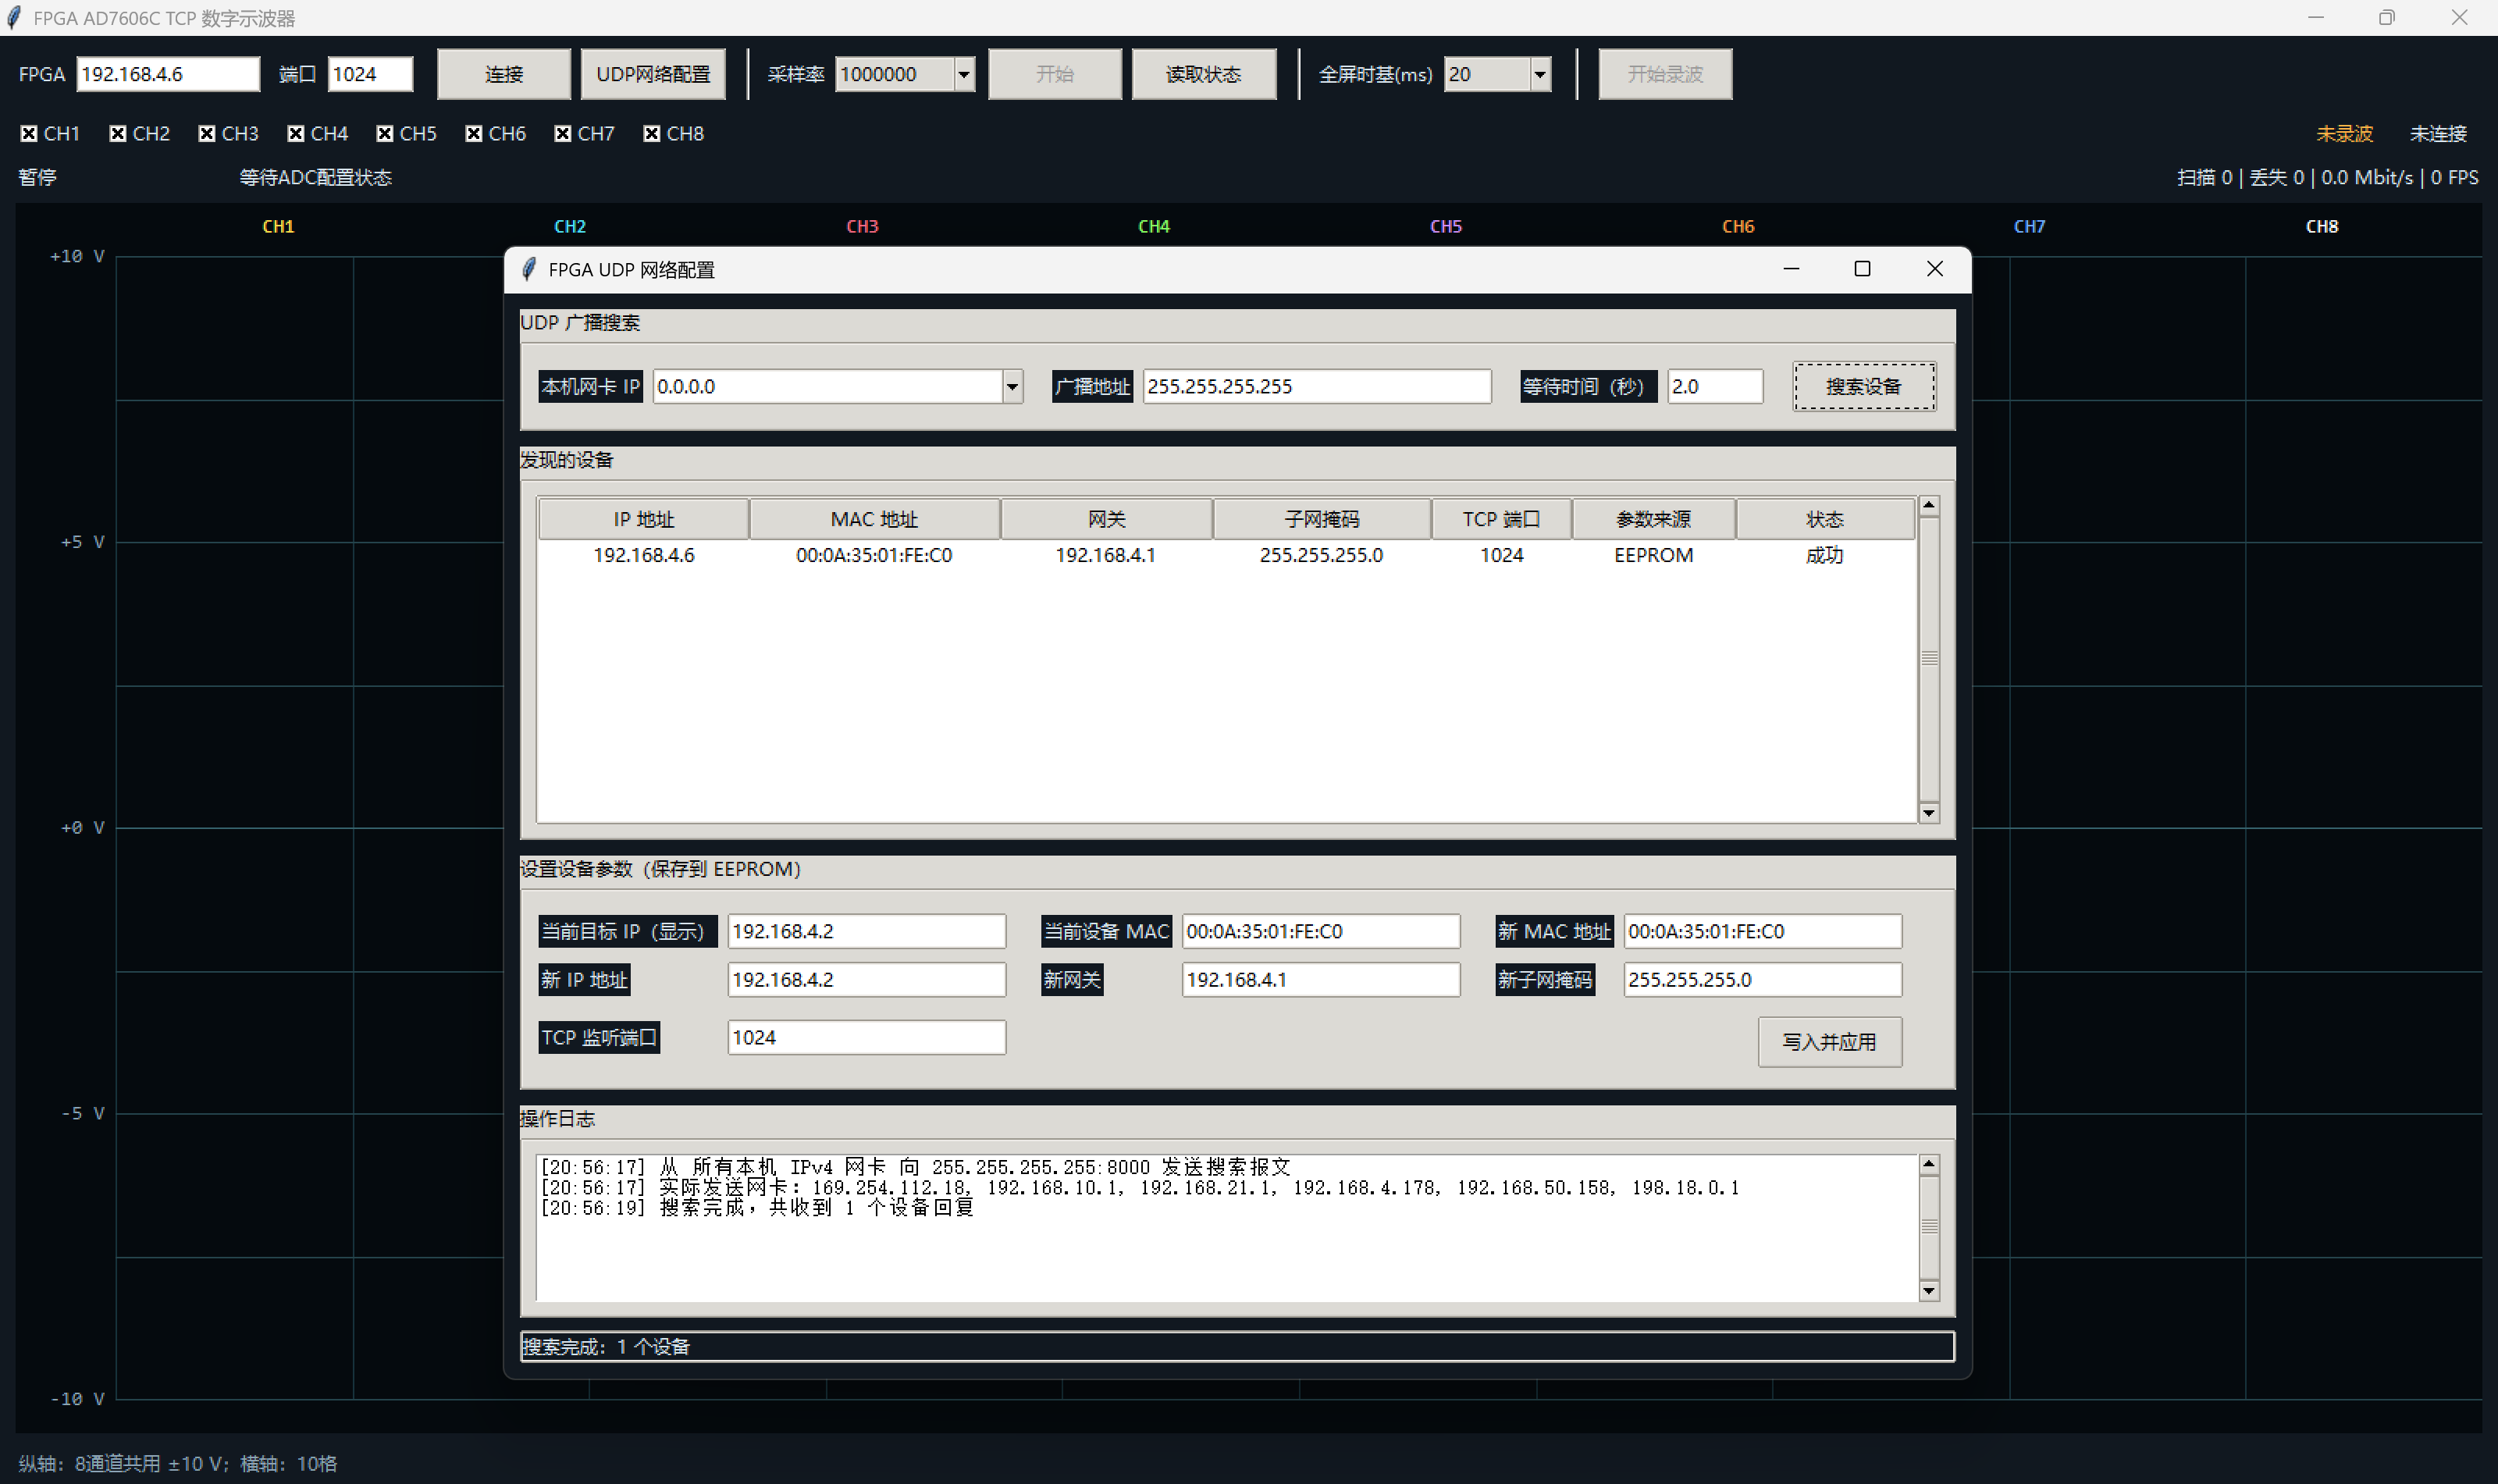Image resolution: width=2498 pixels, height=1484 pixels.
Task: Maximize the FPGA UDP 网络配置 dialog
Action: 1862,269
